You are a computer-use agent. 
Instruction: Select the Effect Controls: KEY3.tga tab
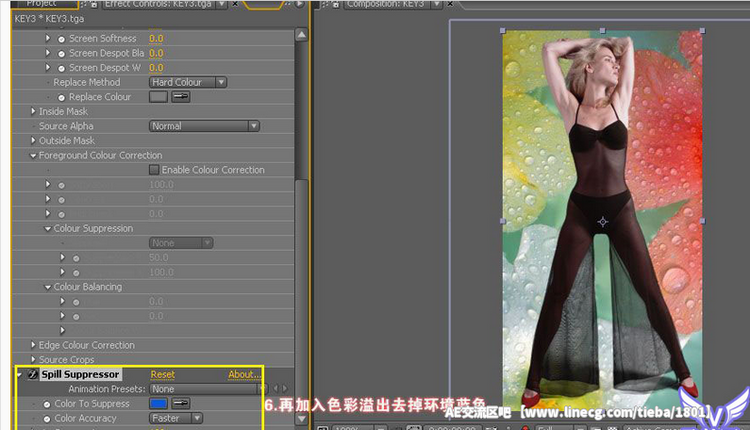(158, 4)
